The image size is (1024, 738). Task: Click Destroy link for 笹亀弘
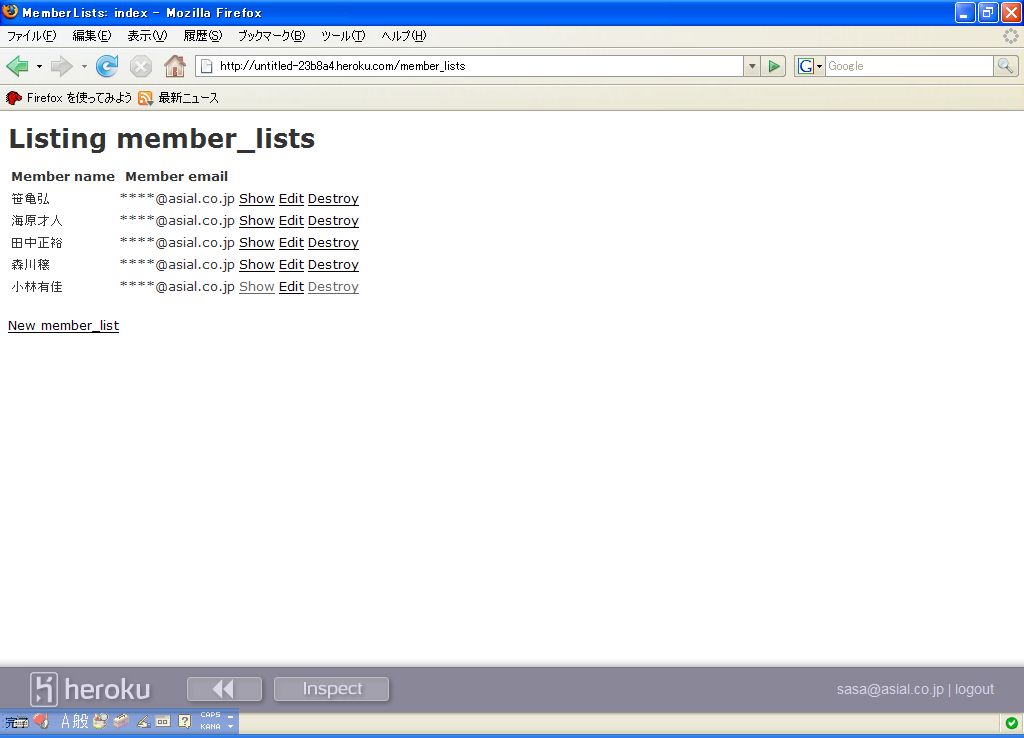point(333,199)
